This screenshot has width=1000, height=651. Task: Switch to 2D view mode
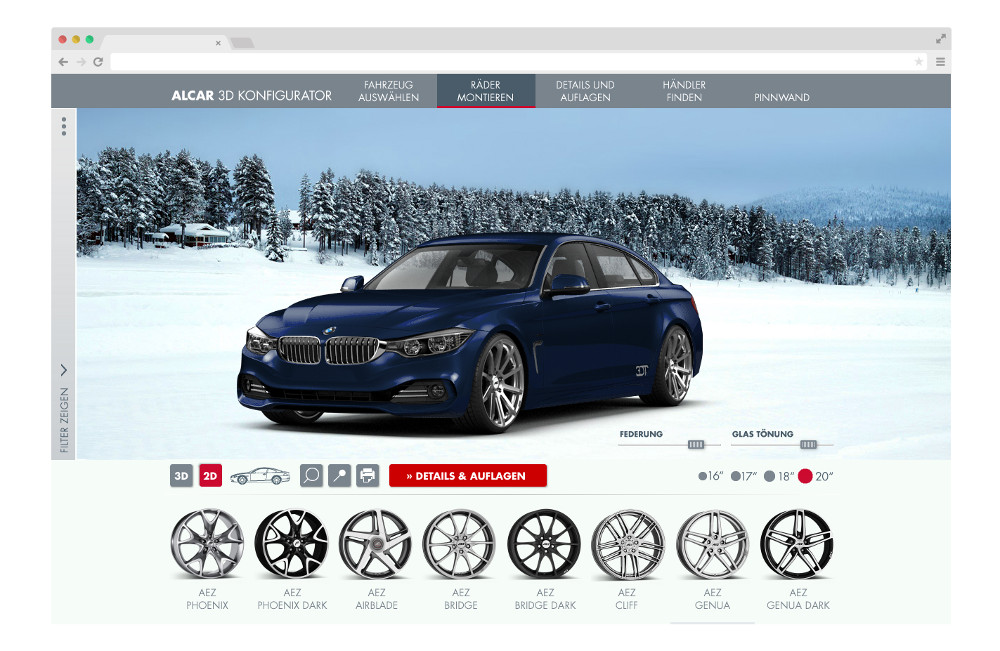click(210, 476)
